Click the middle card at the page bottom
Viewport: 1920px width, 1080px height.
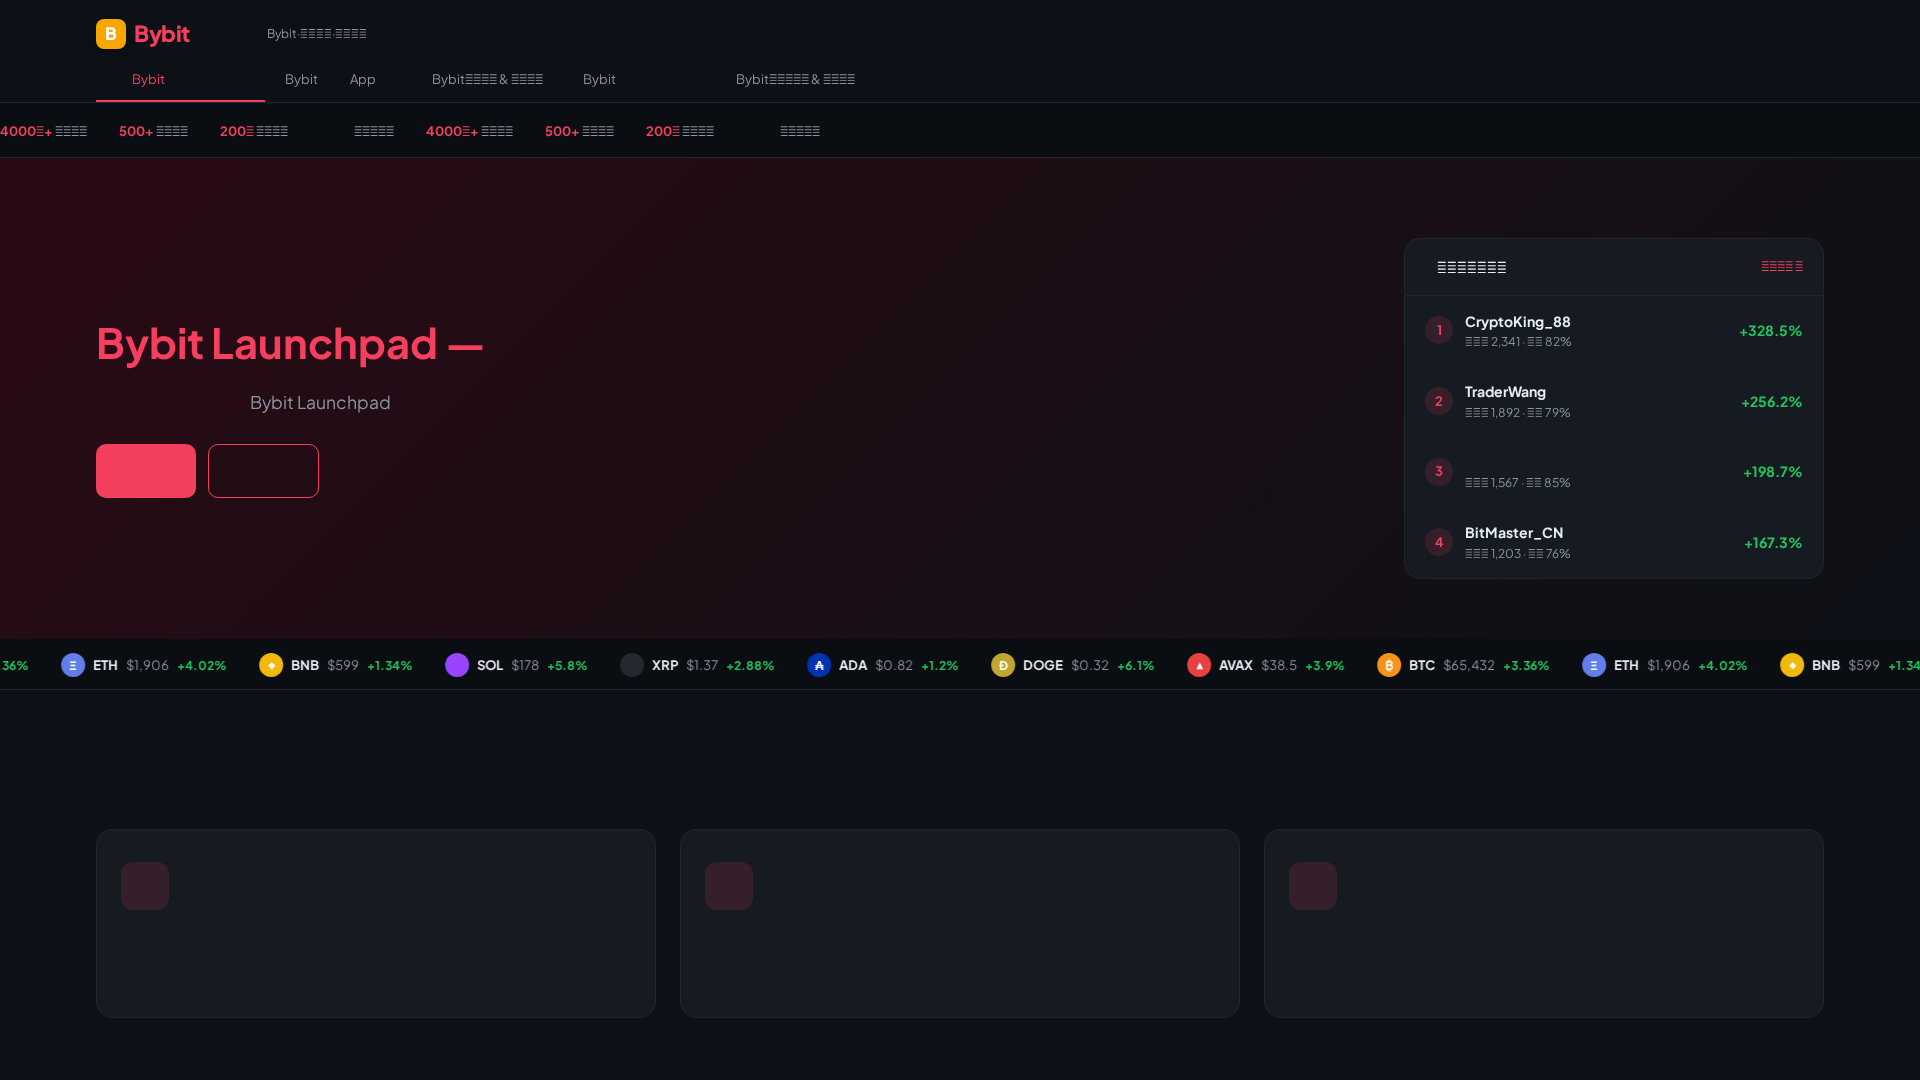point(959,923)
